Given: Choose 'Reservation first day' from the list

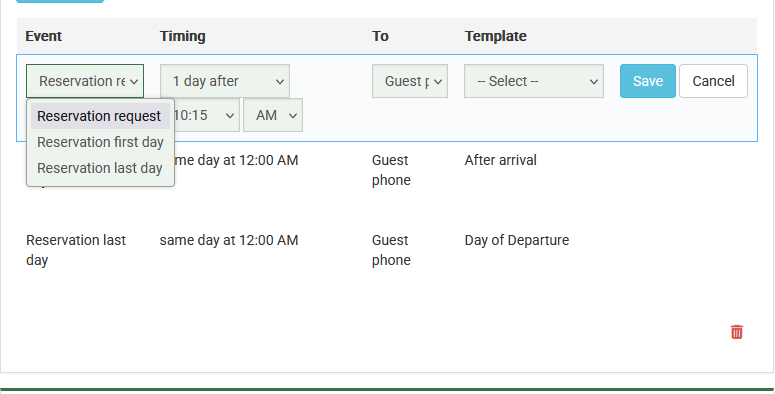Looking at the screenshot, I should pyautogui.click(x=100, y=142).
